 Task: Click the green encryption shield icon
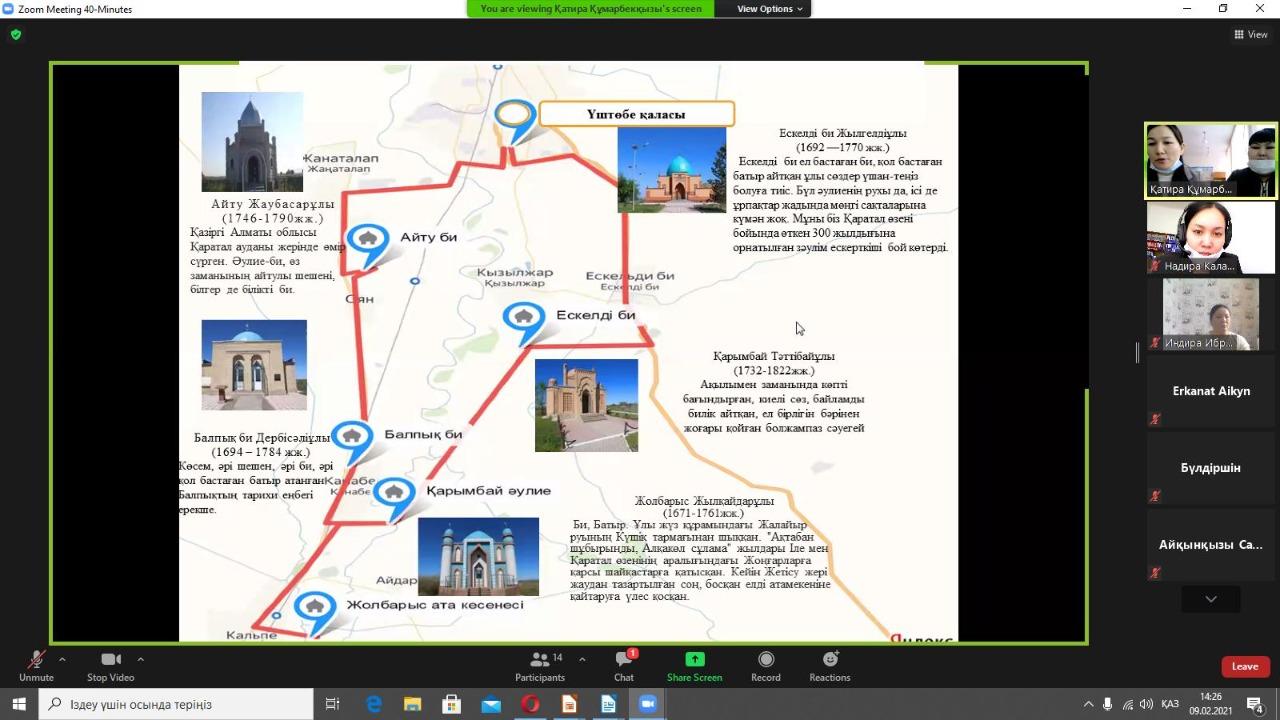pos(15,34)
